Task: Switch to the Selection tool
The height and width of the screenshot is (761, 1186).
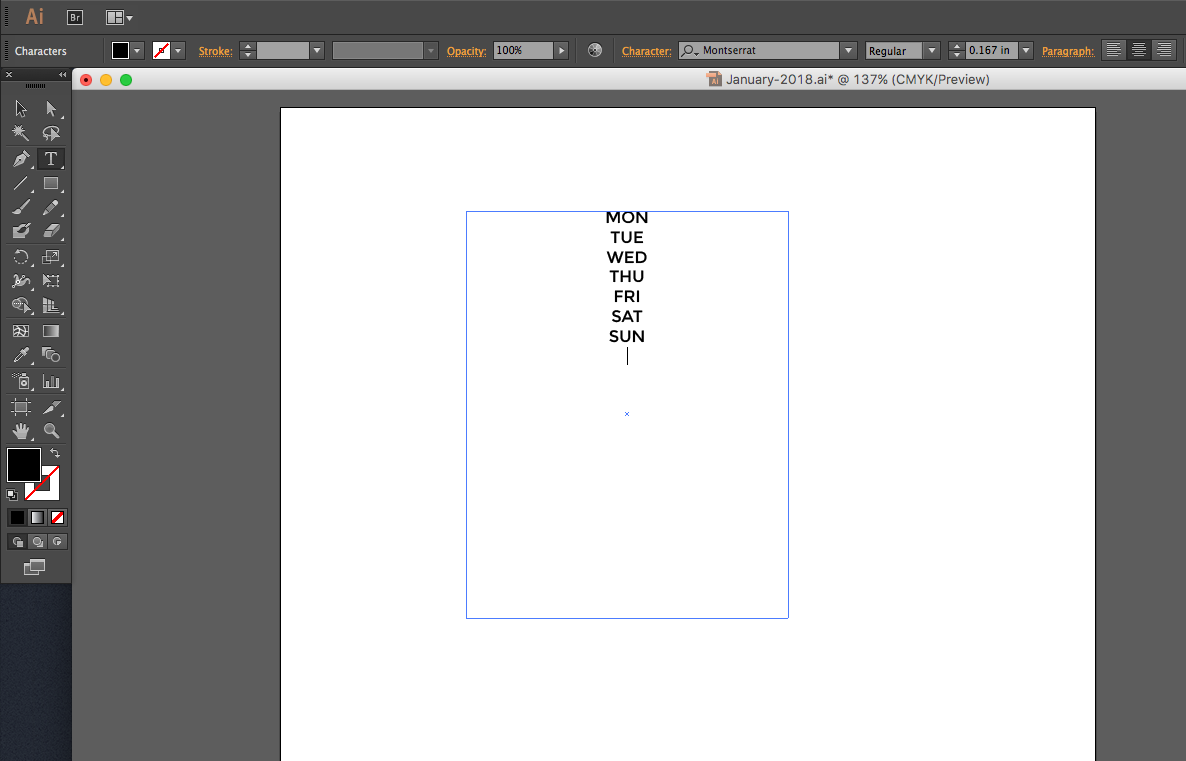Action: tap(20, 108)
